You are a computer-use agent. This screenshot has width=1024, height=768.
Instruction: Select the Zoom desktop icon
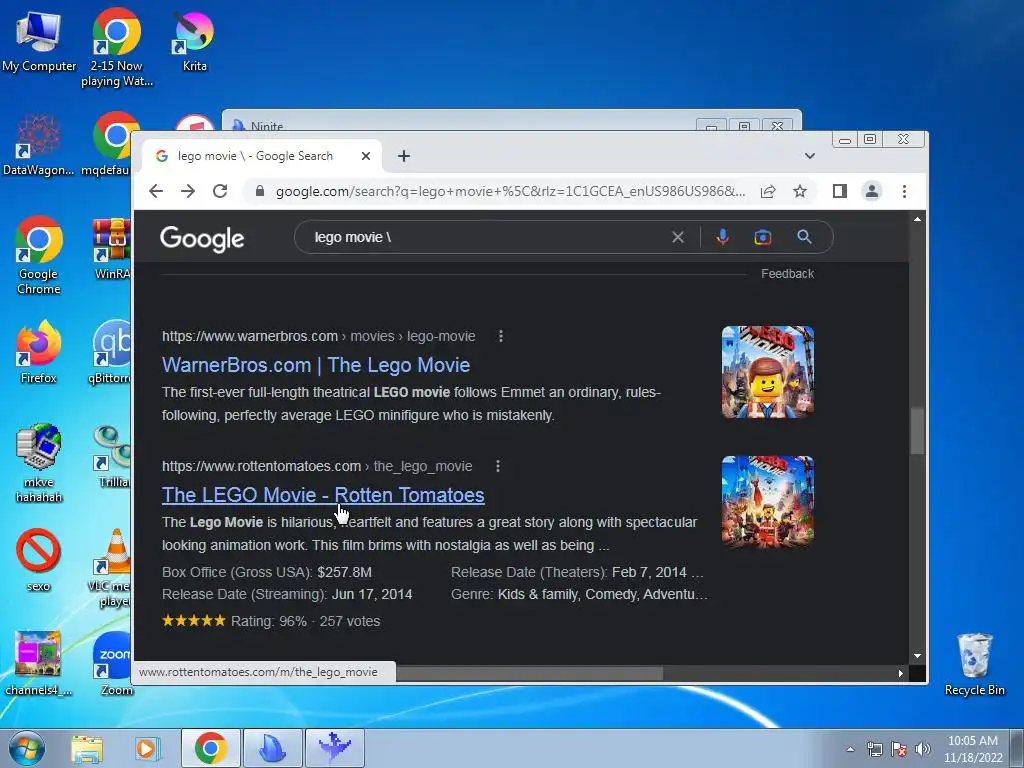point(115,664)
